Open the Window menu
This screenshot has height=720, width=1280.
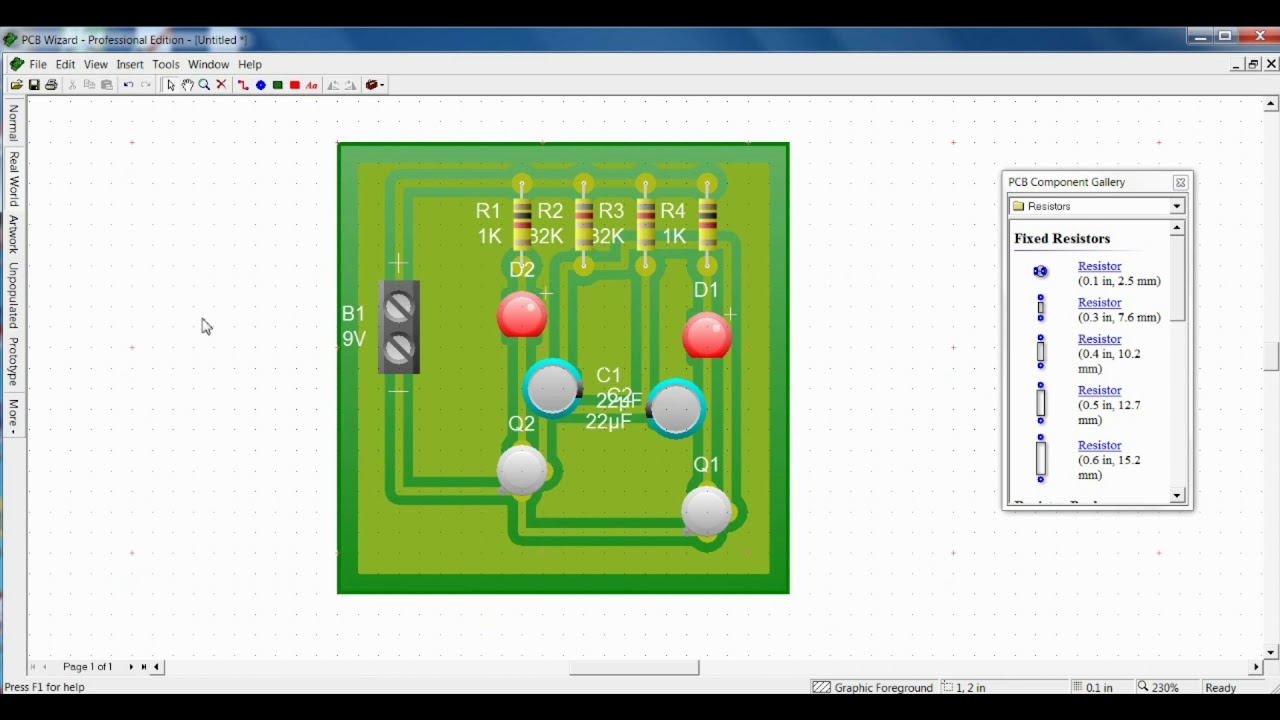(x=208, y=64)
